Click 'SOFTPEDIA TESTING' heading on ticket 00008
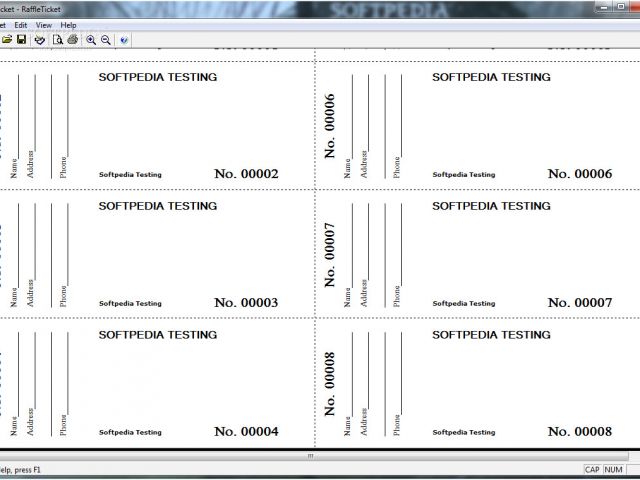 [491, 335]
